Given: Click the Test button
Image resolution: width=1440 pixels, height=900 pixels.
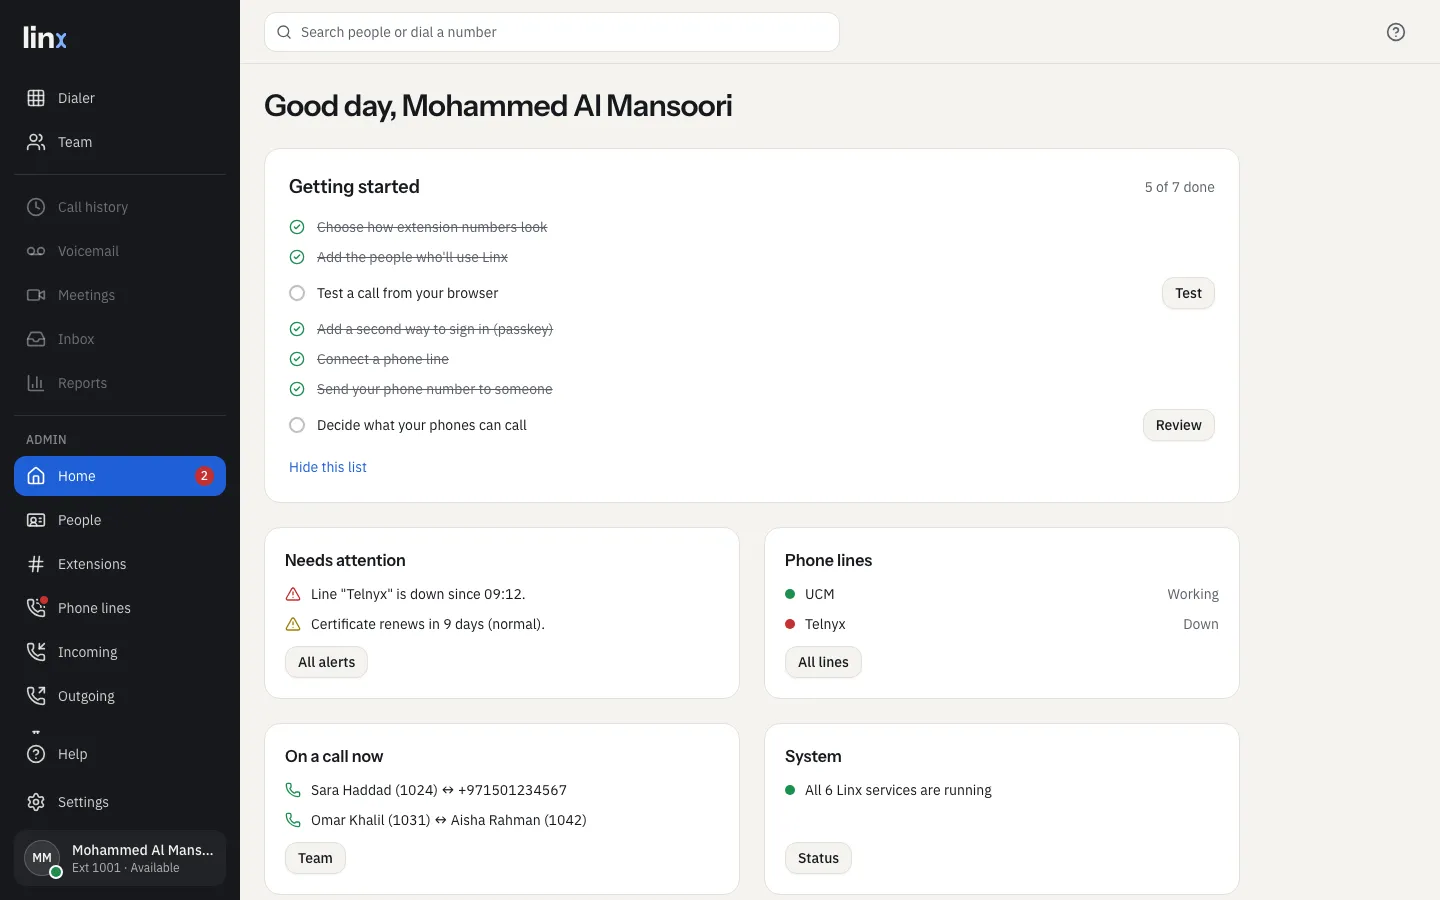Looking at the screenshot, I should click(x=1188, y=293).
